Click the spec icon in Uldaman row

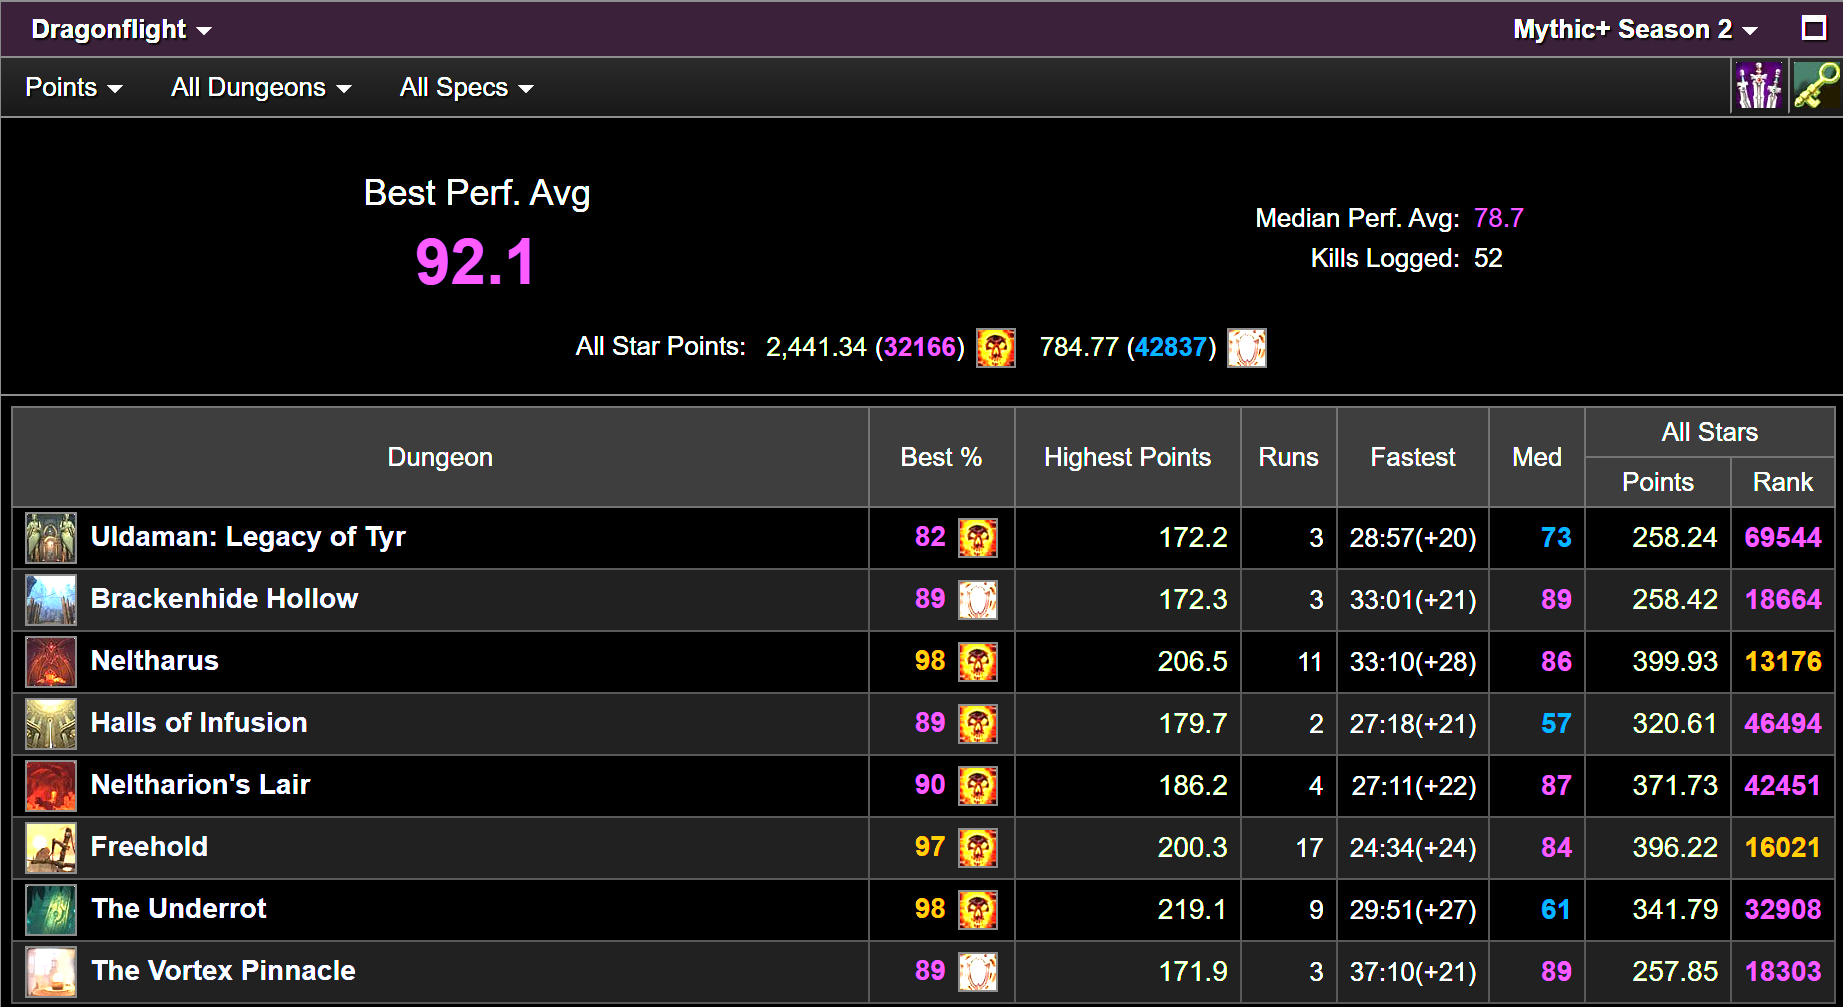click(978, 538)
